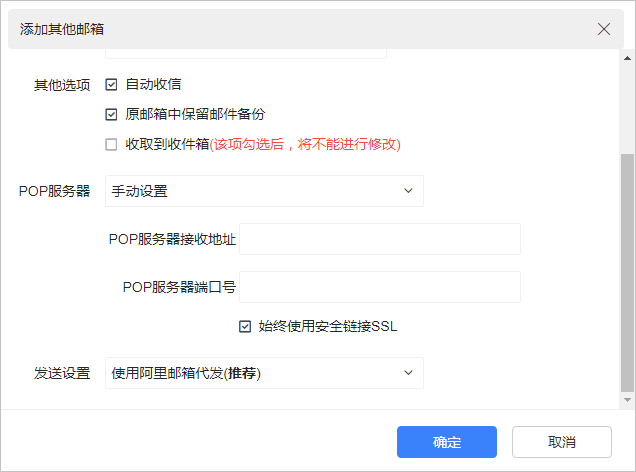Focus the POP服务器端口号 input field
Image resolution: width=636 pixels, height=472 pixels.
[x=380, y=287]
